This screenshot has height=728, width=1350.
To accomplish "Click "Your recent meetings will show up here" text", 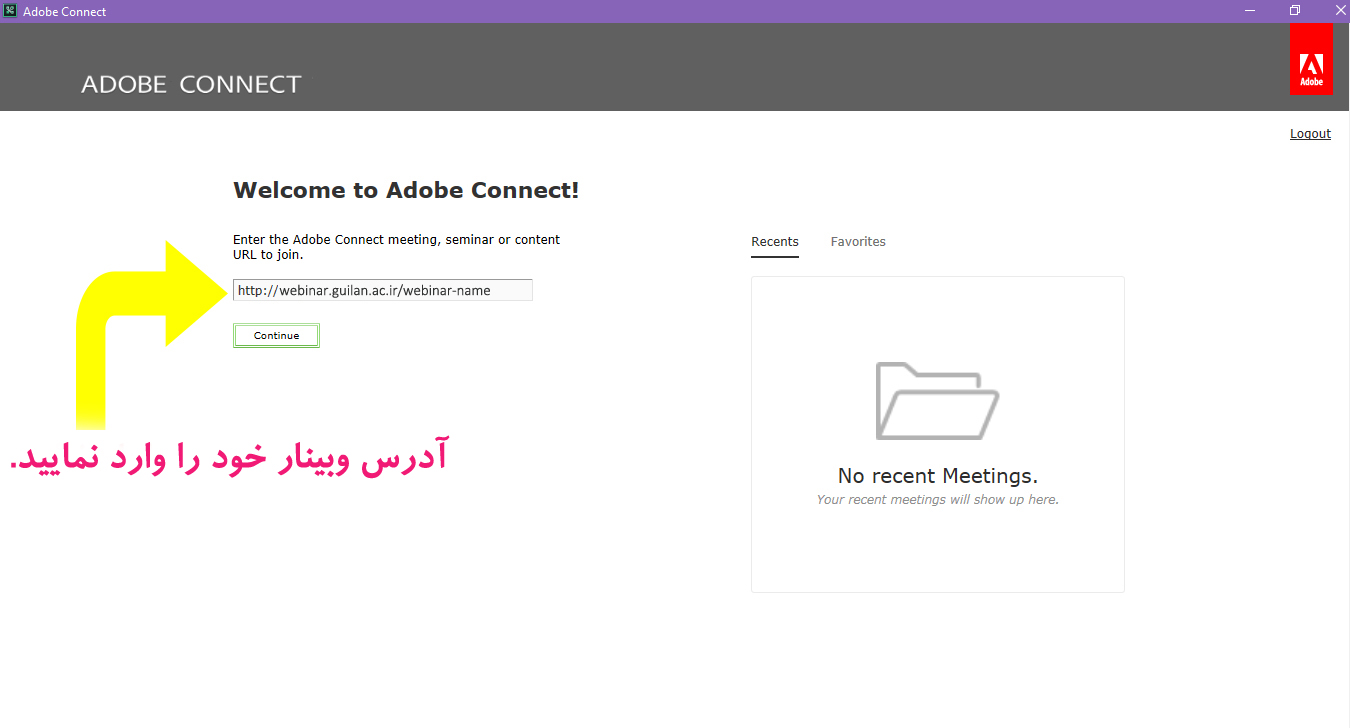I will [937, 500].
